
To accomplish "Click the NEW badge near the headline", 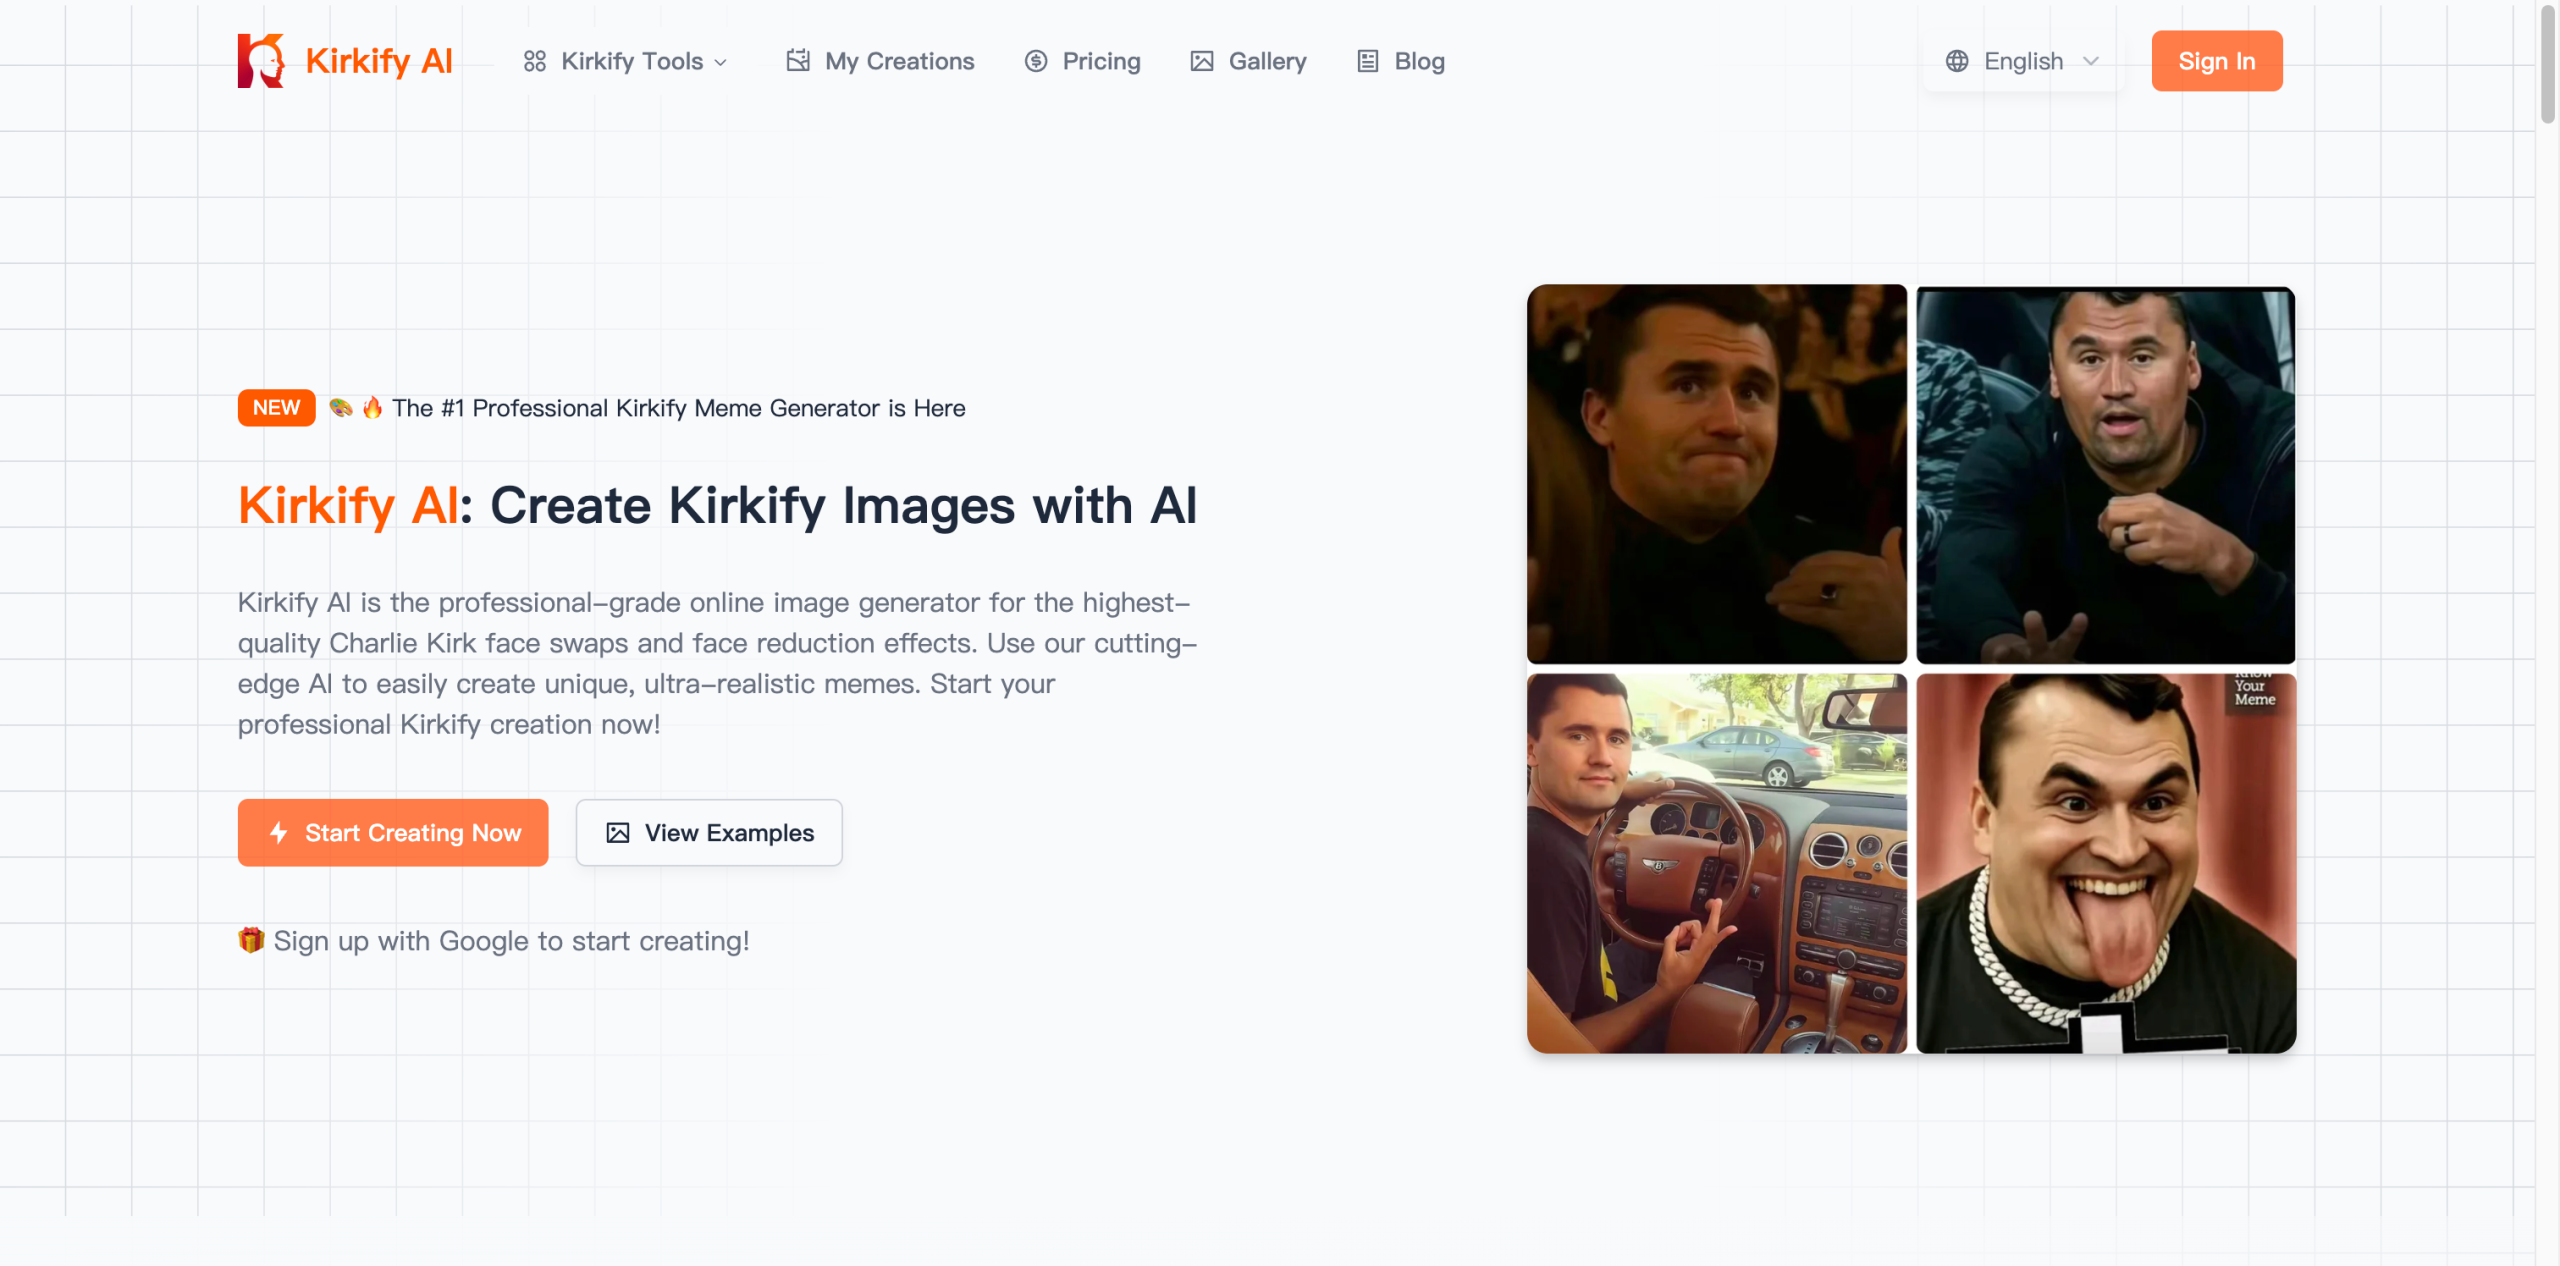I will pyautogui.click(x=276, y=407).
